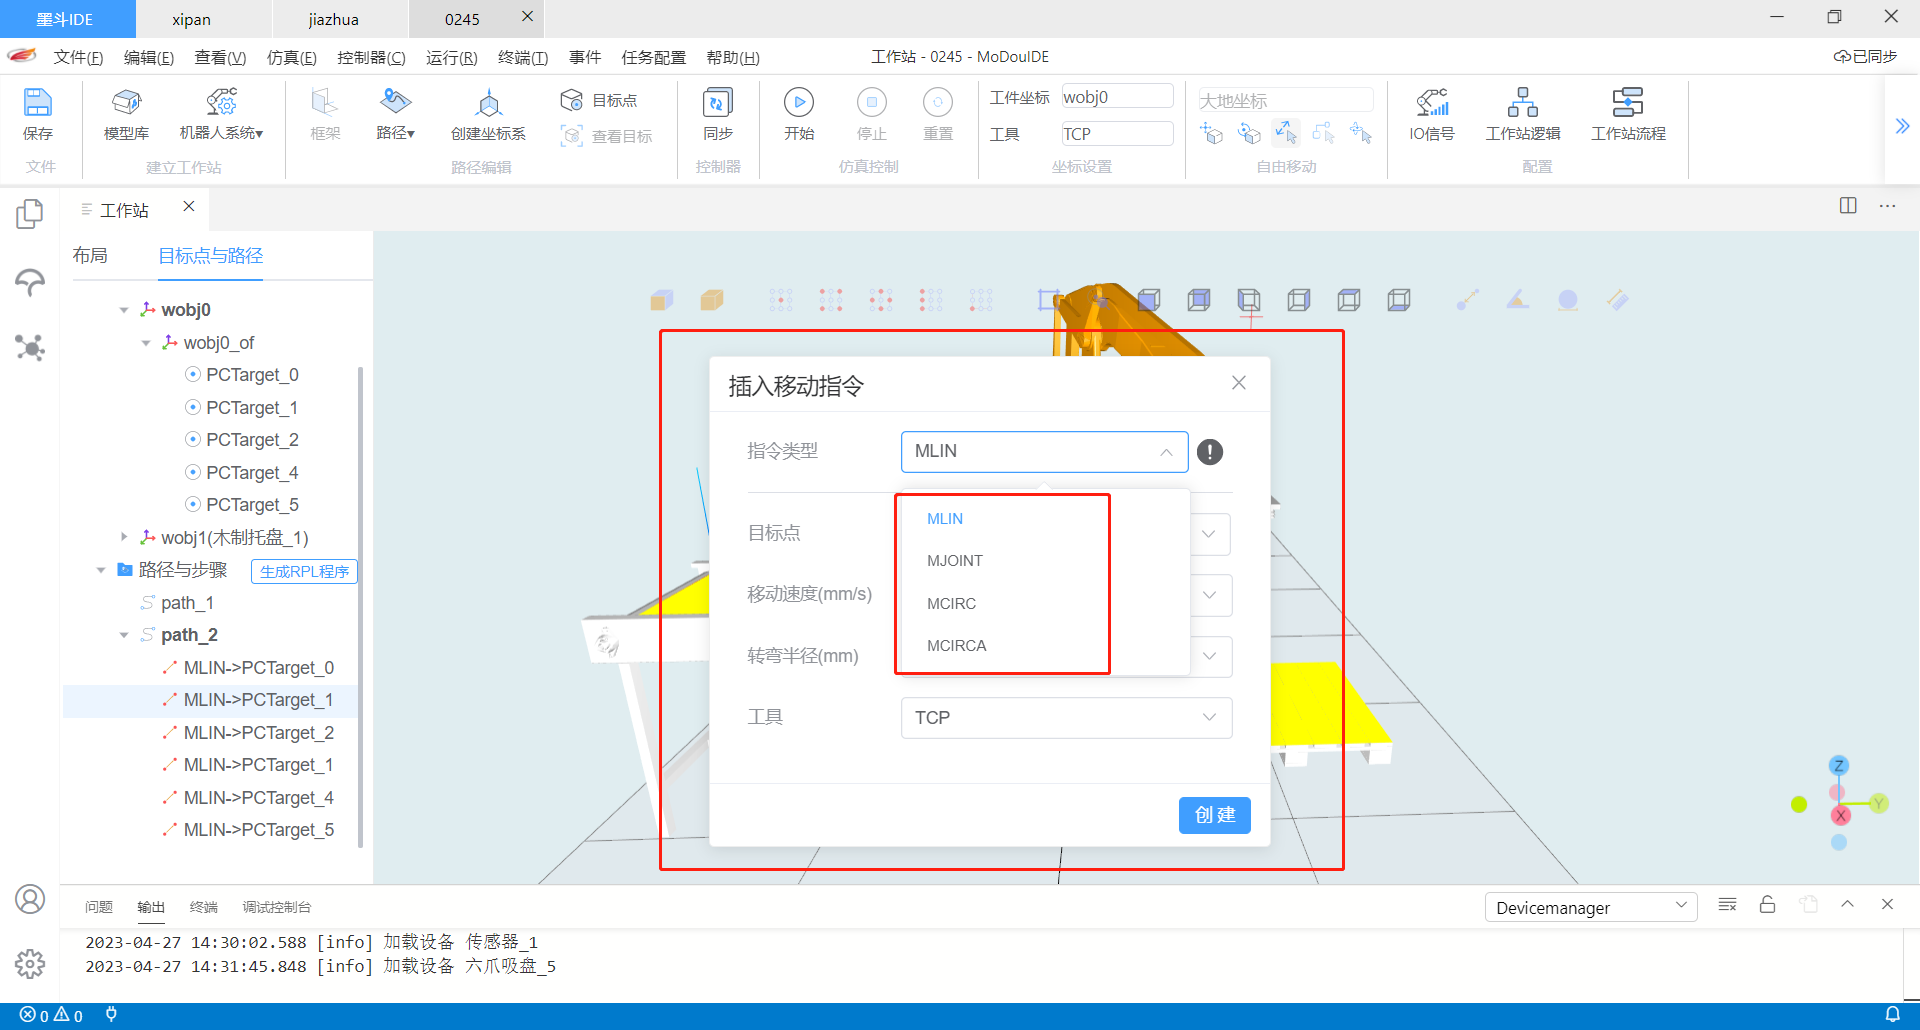Open the Workstation Flow (工作站流程) icon
Viewport: 1920px width, 1030px height.
[1627, 103]
